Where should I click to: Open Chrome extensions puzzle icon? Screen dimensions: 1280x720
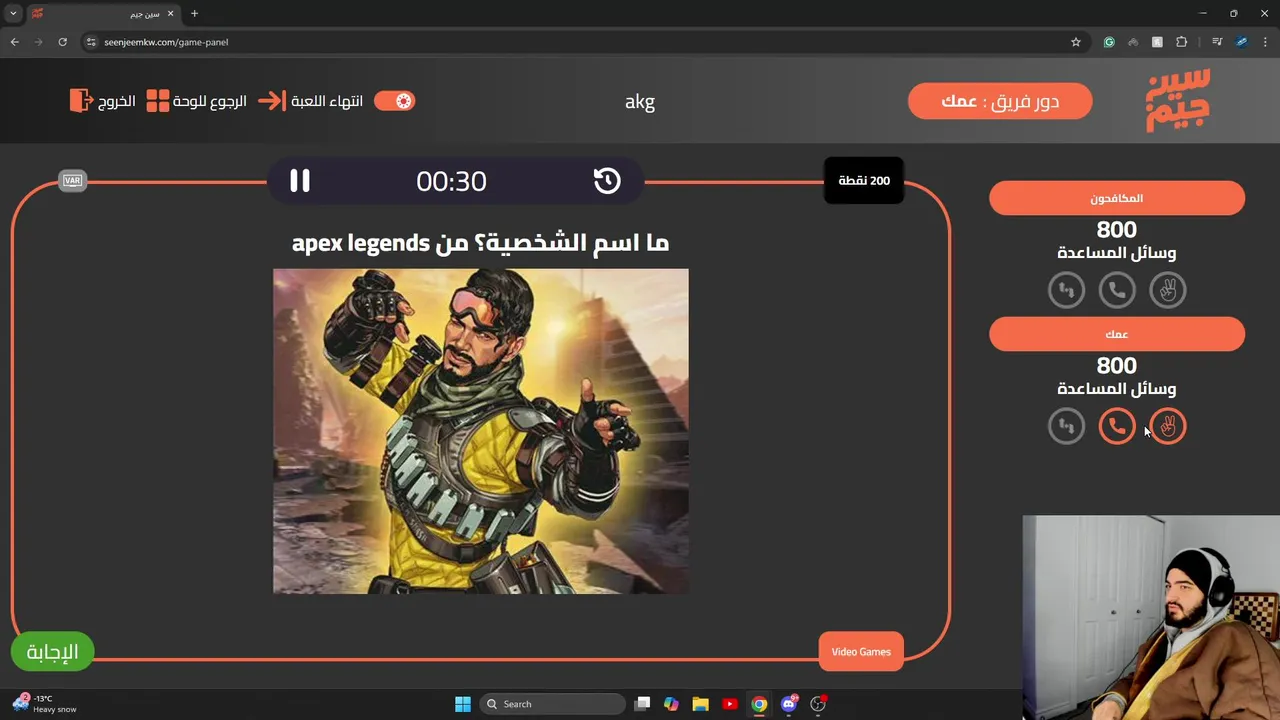coord(1182,42)
